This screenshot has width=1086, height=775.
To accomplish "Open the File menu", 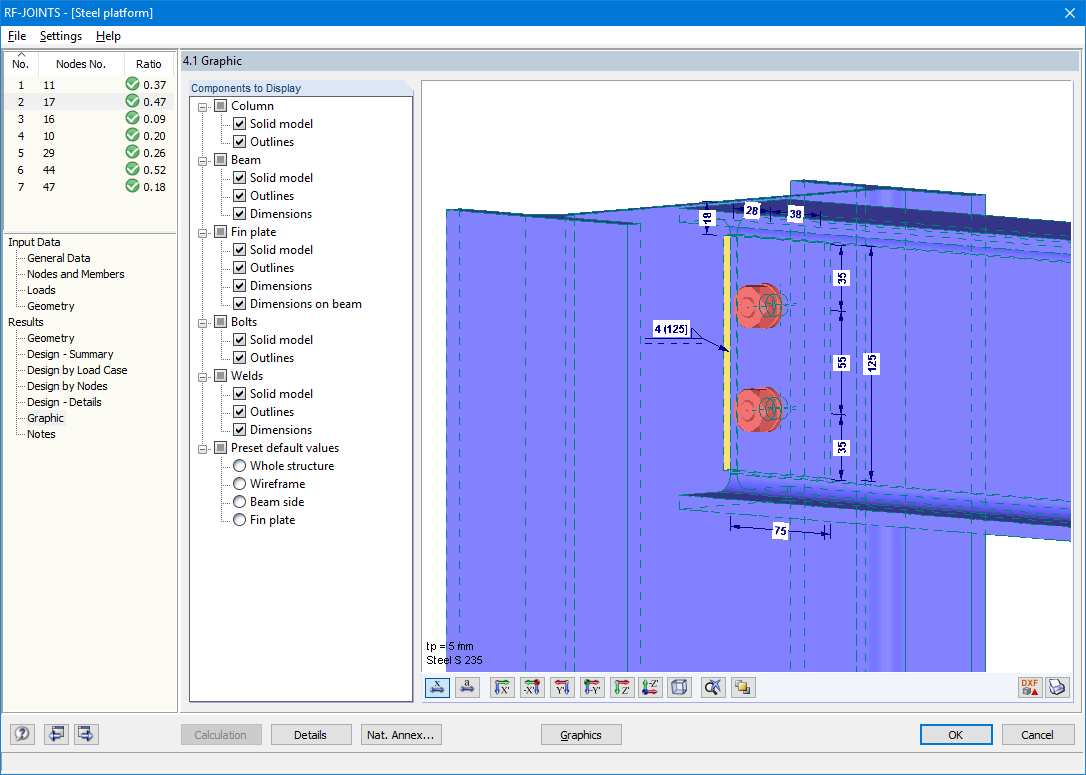I will 17,36.
